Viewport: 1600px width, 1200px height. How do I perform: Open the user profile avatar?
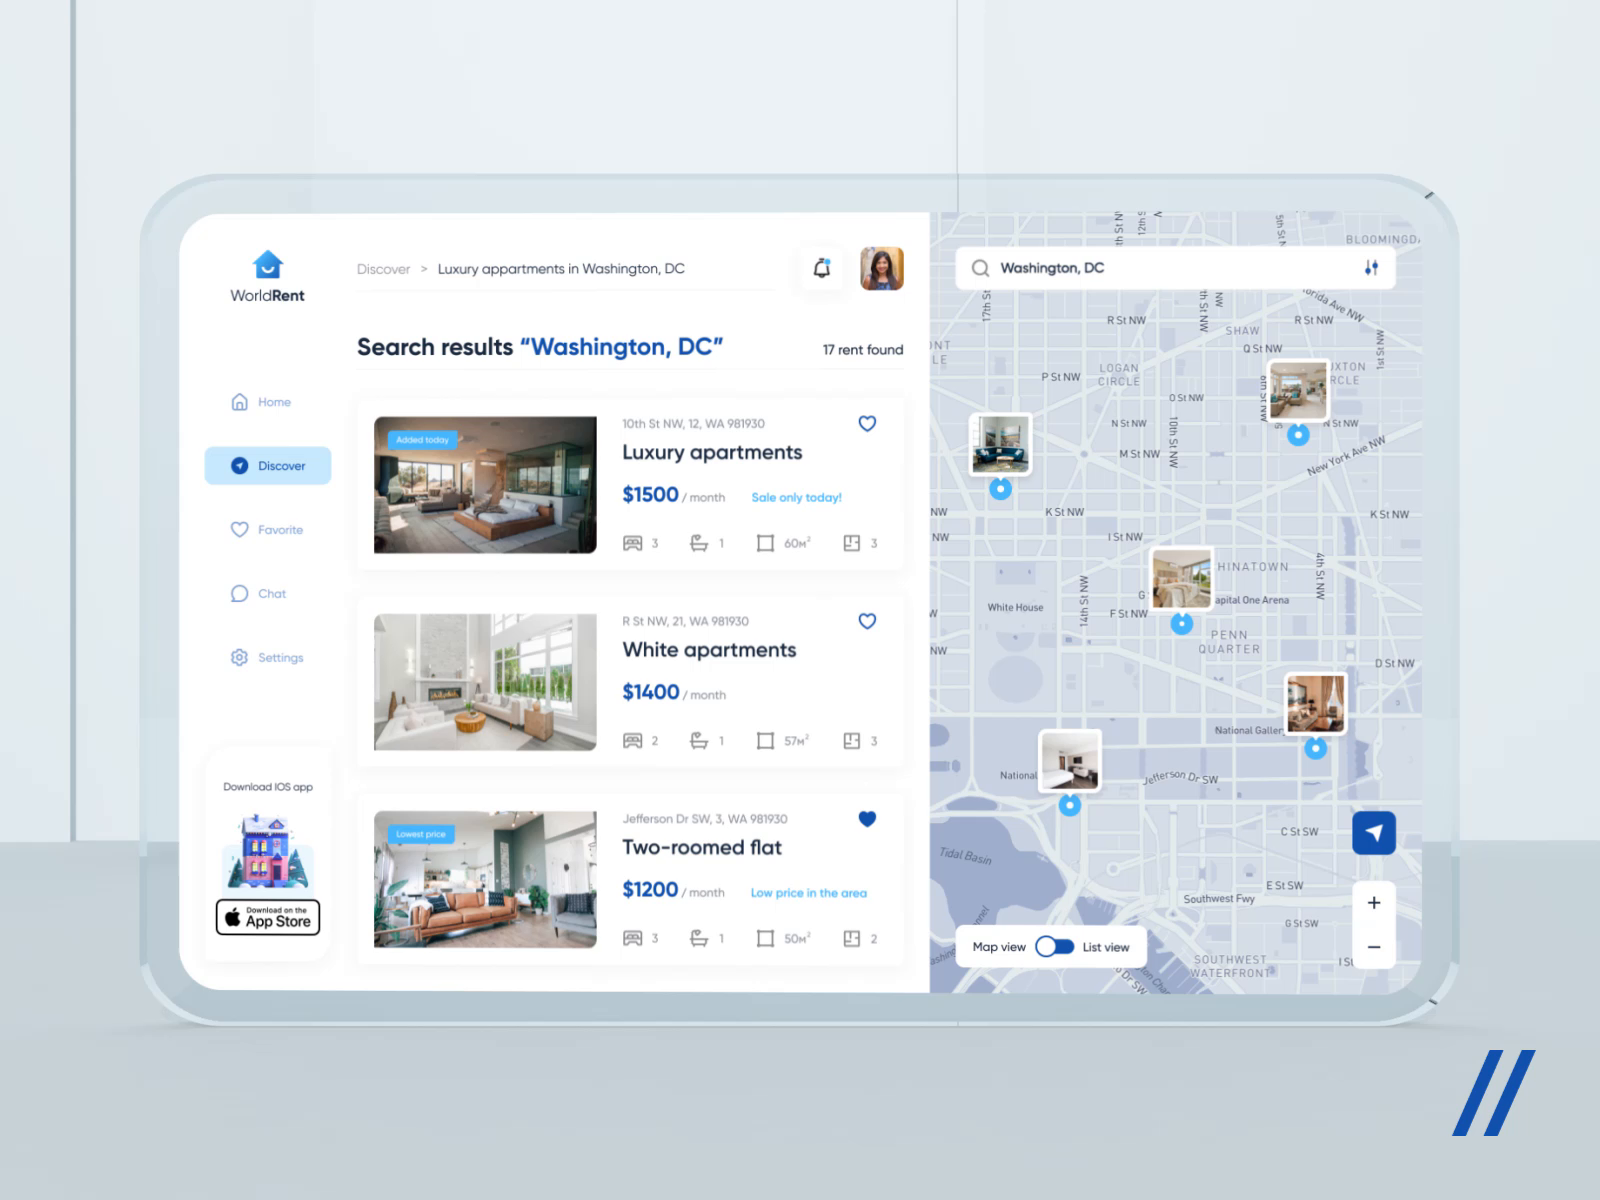[x=882, y=268]
